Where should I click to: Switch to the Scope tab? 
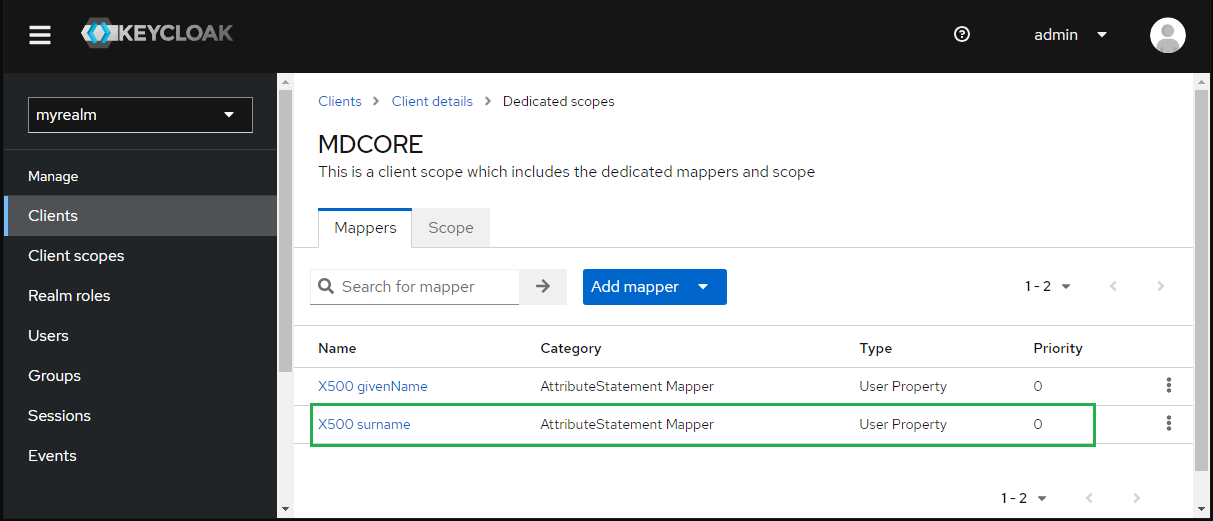(451, 228)
